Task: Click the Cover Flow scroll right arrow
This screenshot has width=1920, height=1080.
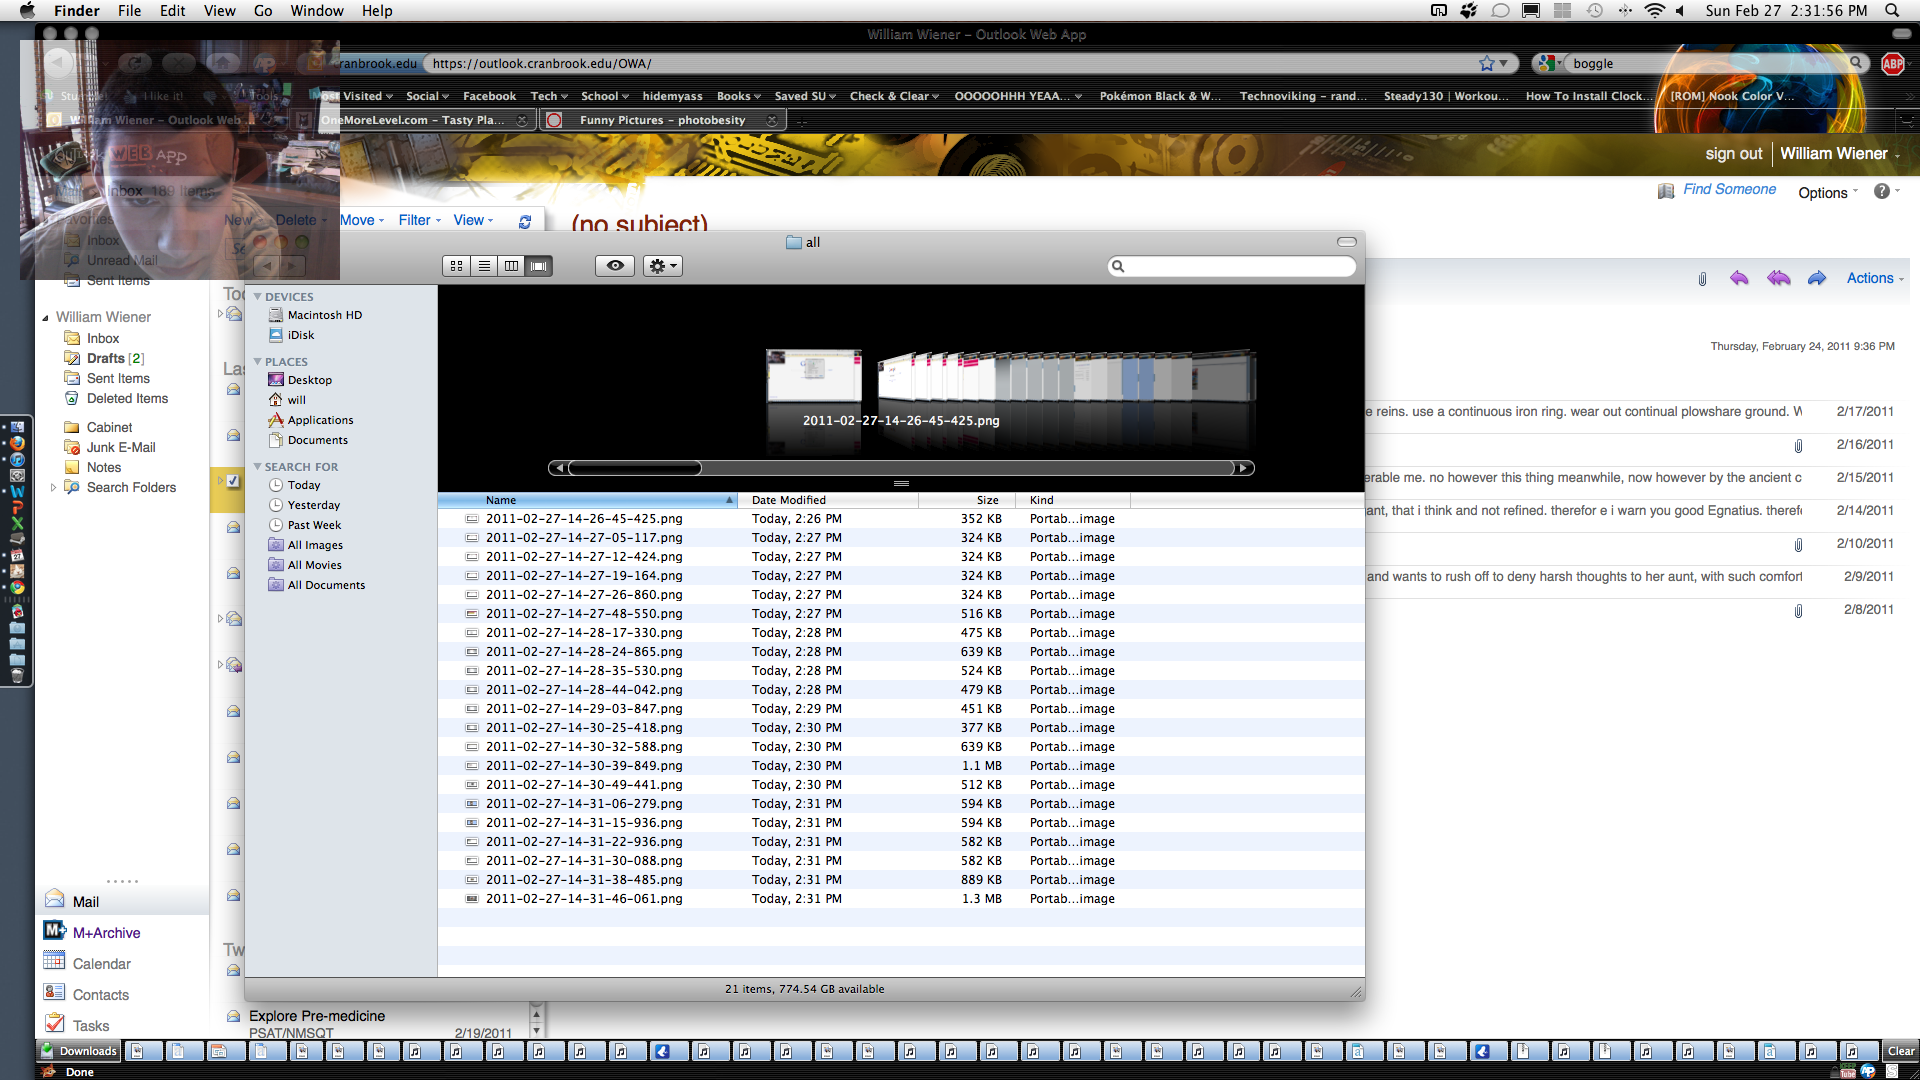Action: (x=1243, y=468)
